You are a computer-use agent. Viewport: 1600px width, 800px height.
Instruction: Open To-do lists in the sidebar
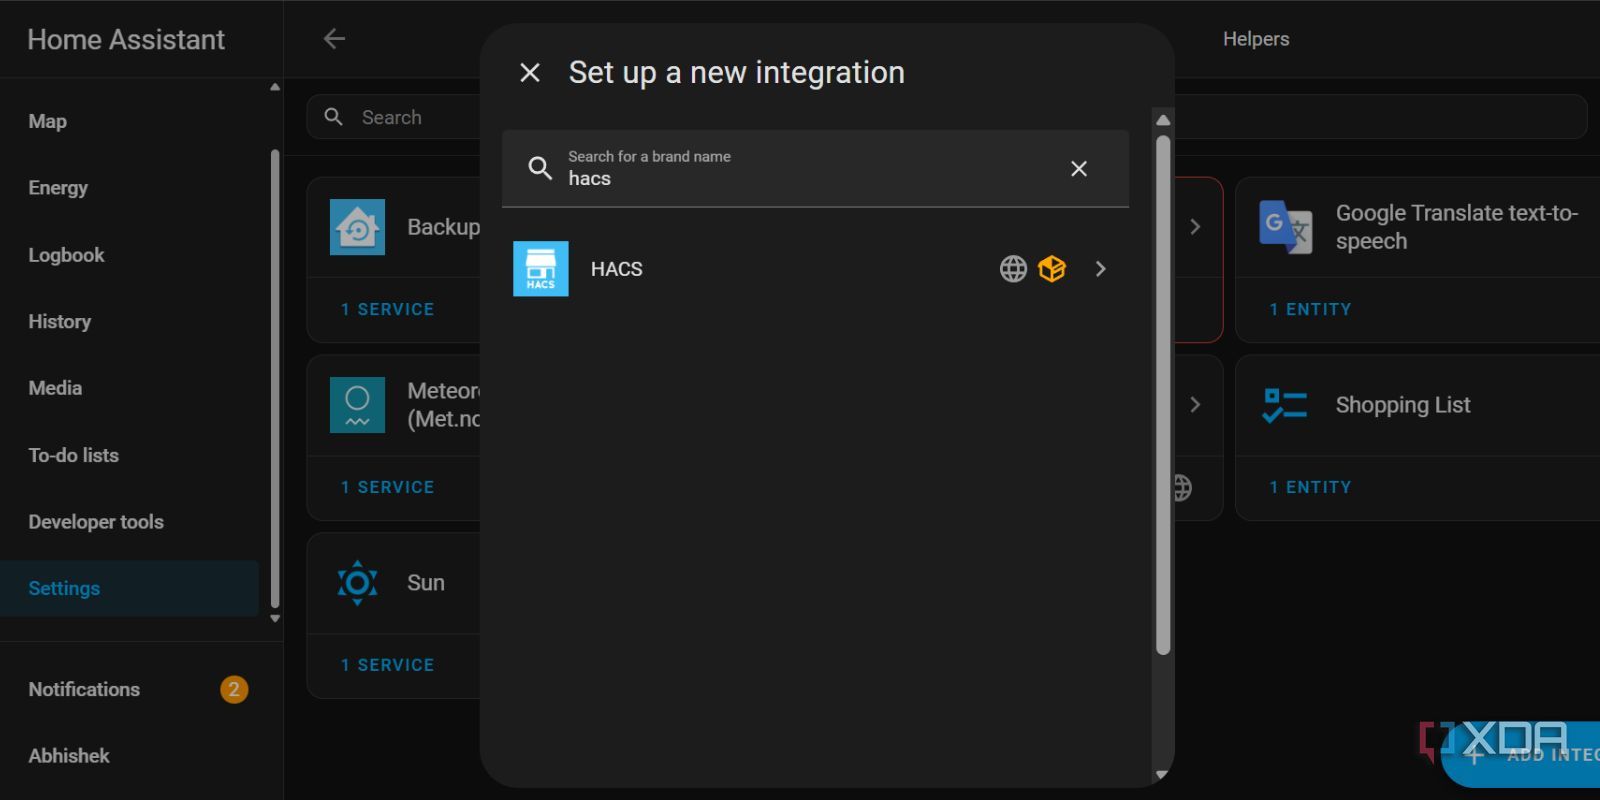[130, 455]
